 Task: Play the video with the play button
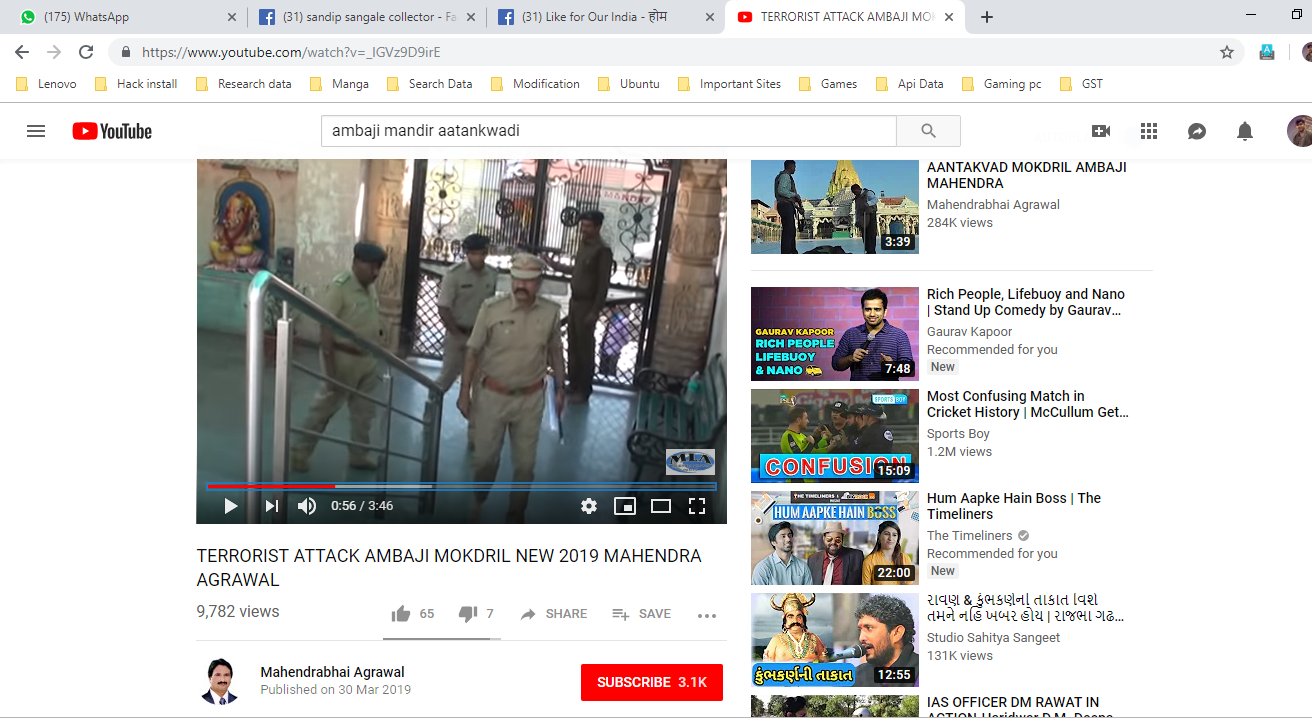click(x=231, y=506)
